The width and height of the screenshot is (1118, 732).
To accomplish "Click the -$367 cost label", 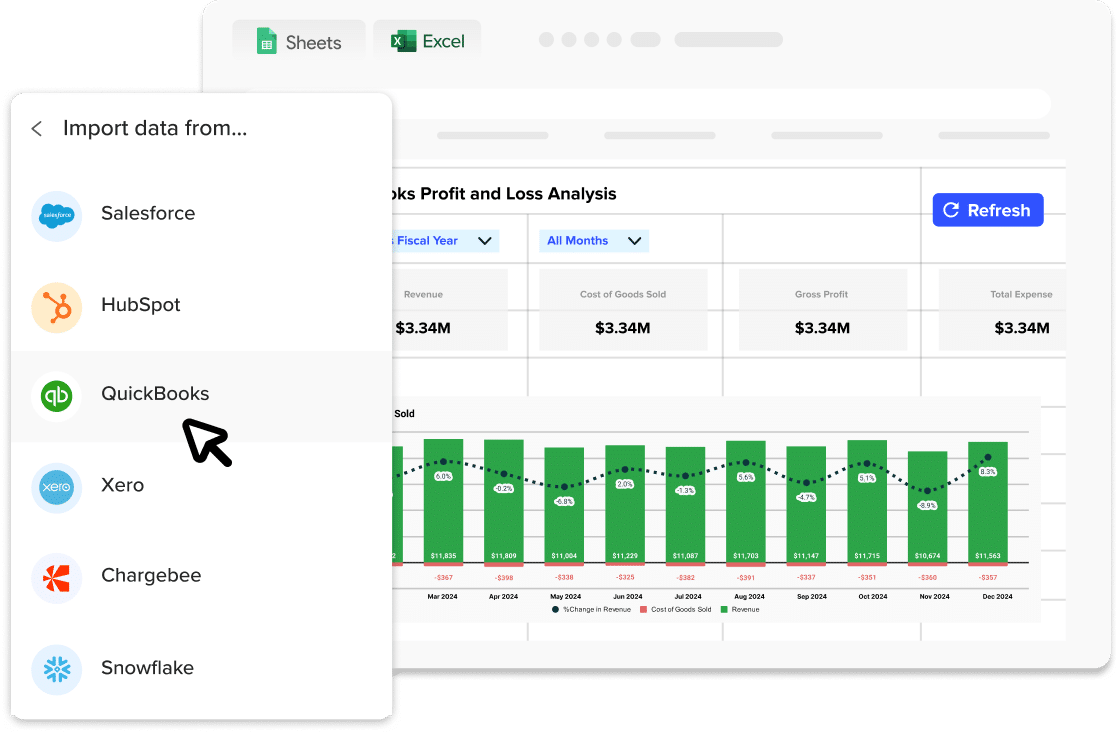I will 443,577.
